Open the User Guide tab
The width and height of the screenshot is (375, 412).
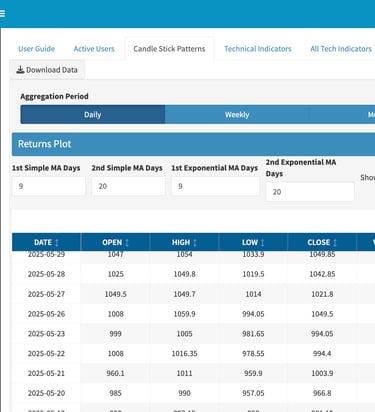[36, 49]
